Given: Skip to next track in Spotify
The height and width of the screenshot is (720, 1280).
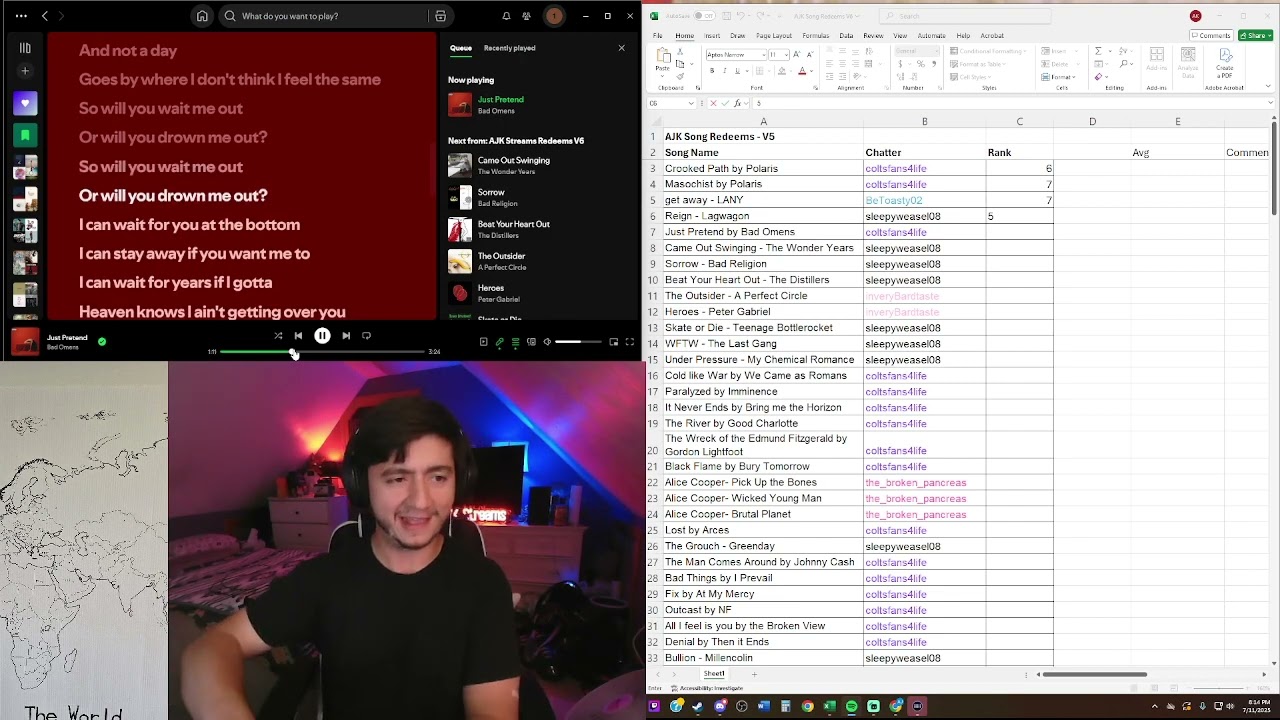Looking at the screenshot, I should pos(346,336).
